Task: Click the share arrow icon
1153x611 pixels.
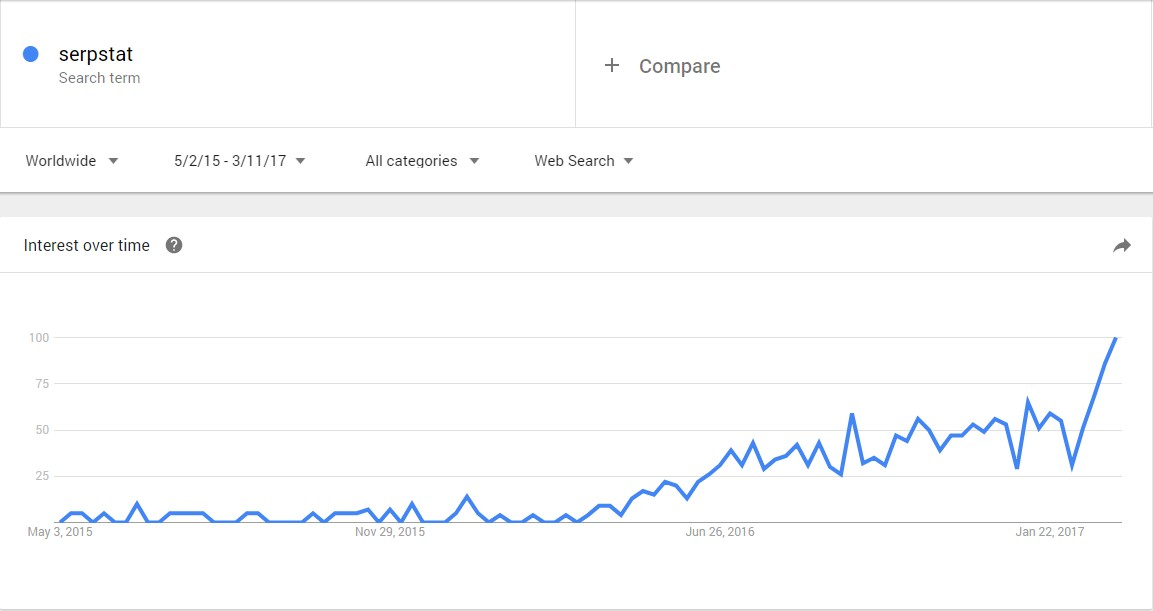Action: tap(1121, 246)
